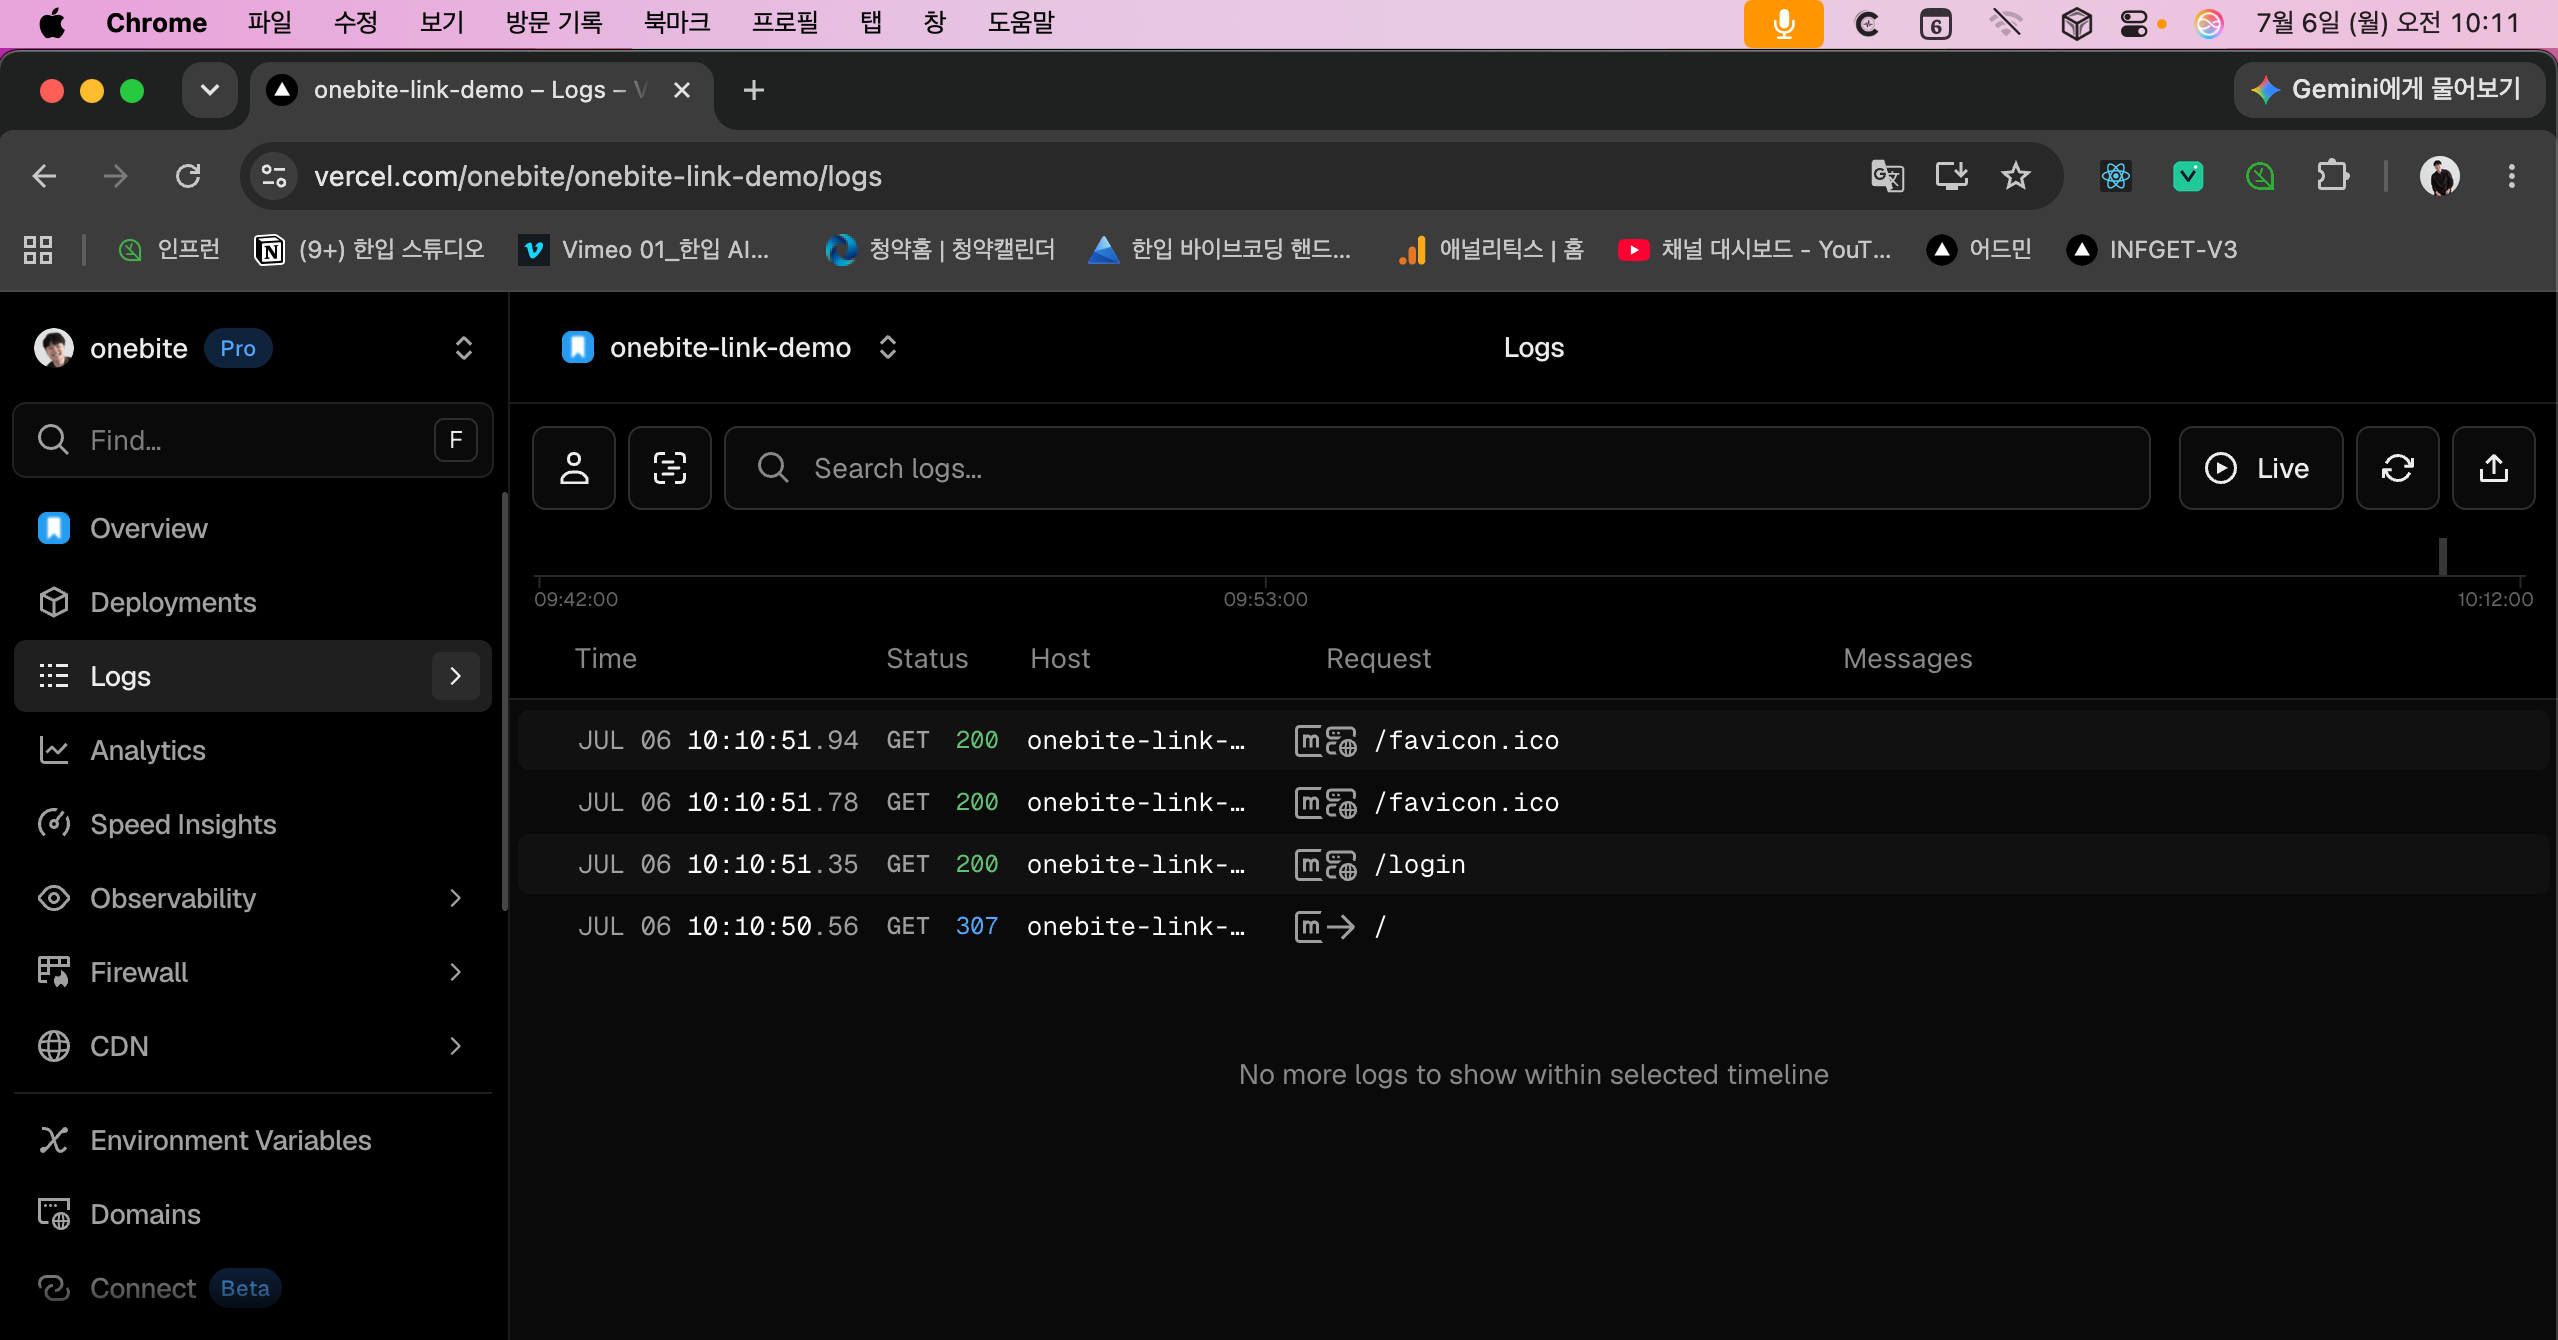Click the CDN globe icon

pos(54,1046)
